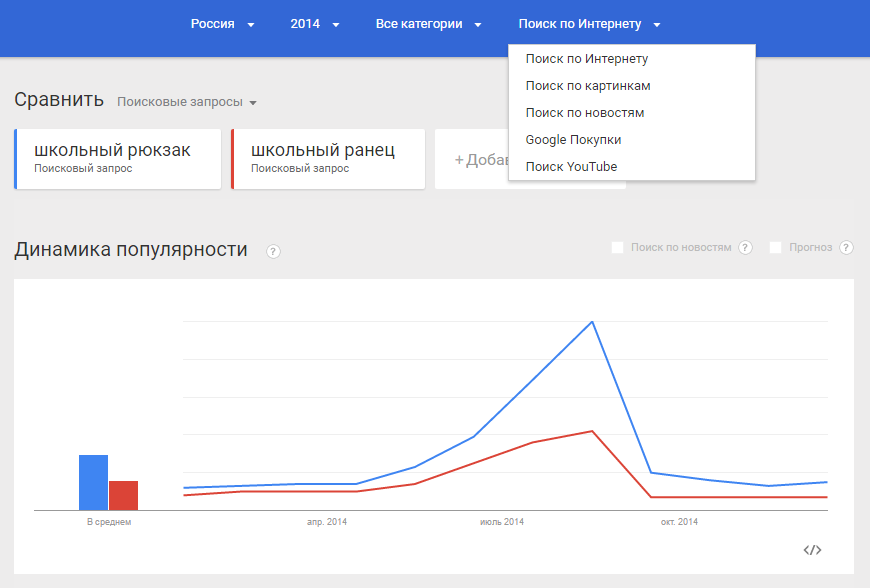Click the blue line peak on chart
Screen dimensions: 870x588
[593, 322]
